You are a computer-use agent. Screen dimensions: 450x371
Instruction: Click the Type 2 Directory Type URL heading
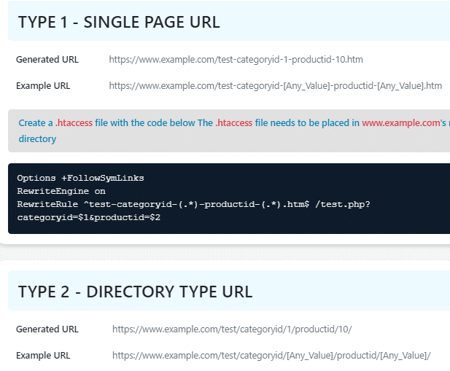coord(135,292)
